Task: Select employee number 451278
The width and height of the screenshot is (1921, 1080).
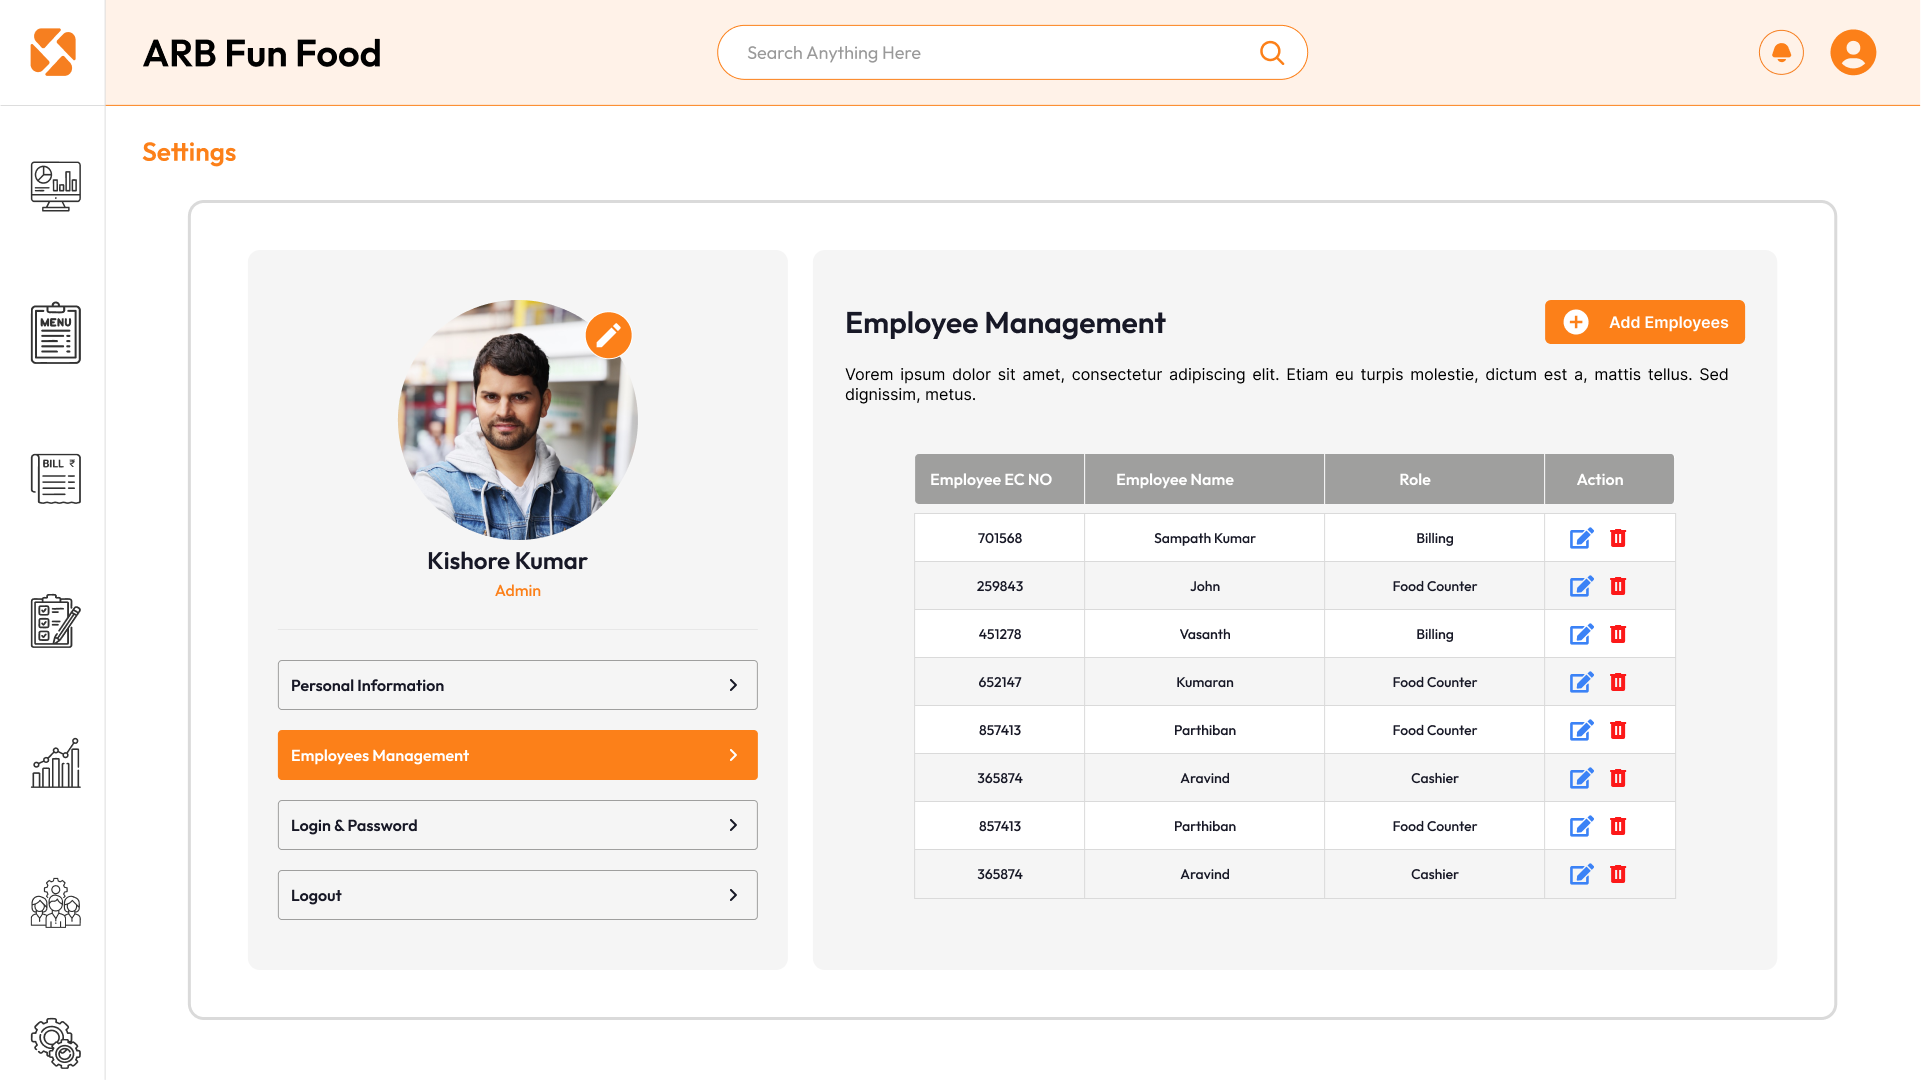Action: (x=999, y=634)
